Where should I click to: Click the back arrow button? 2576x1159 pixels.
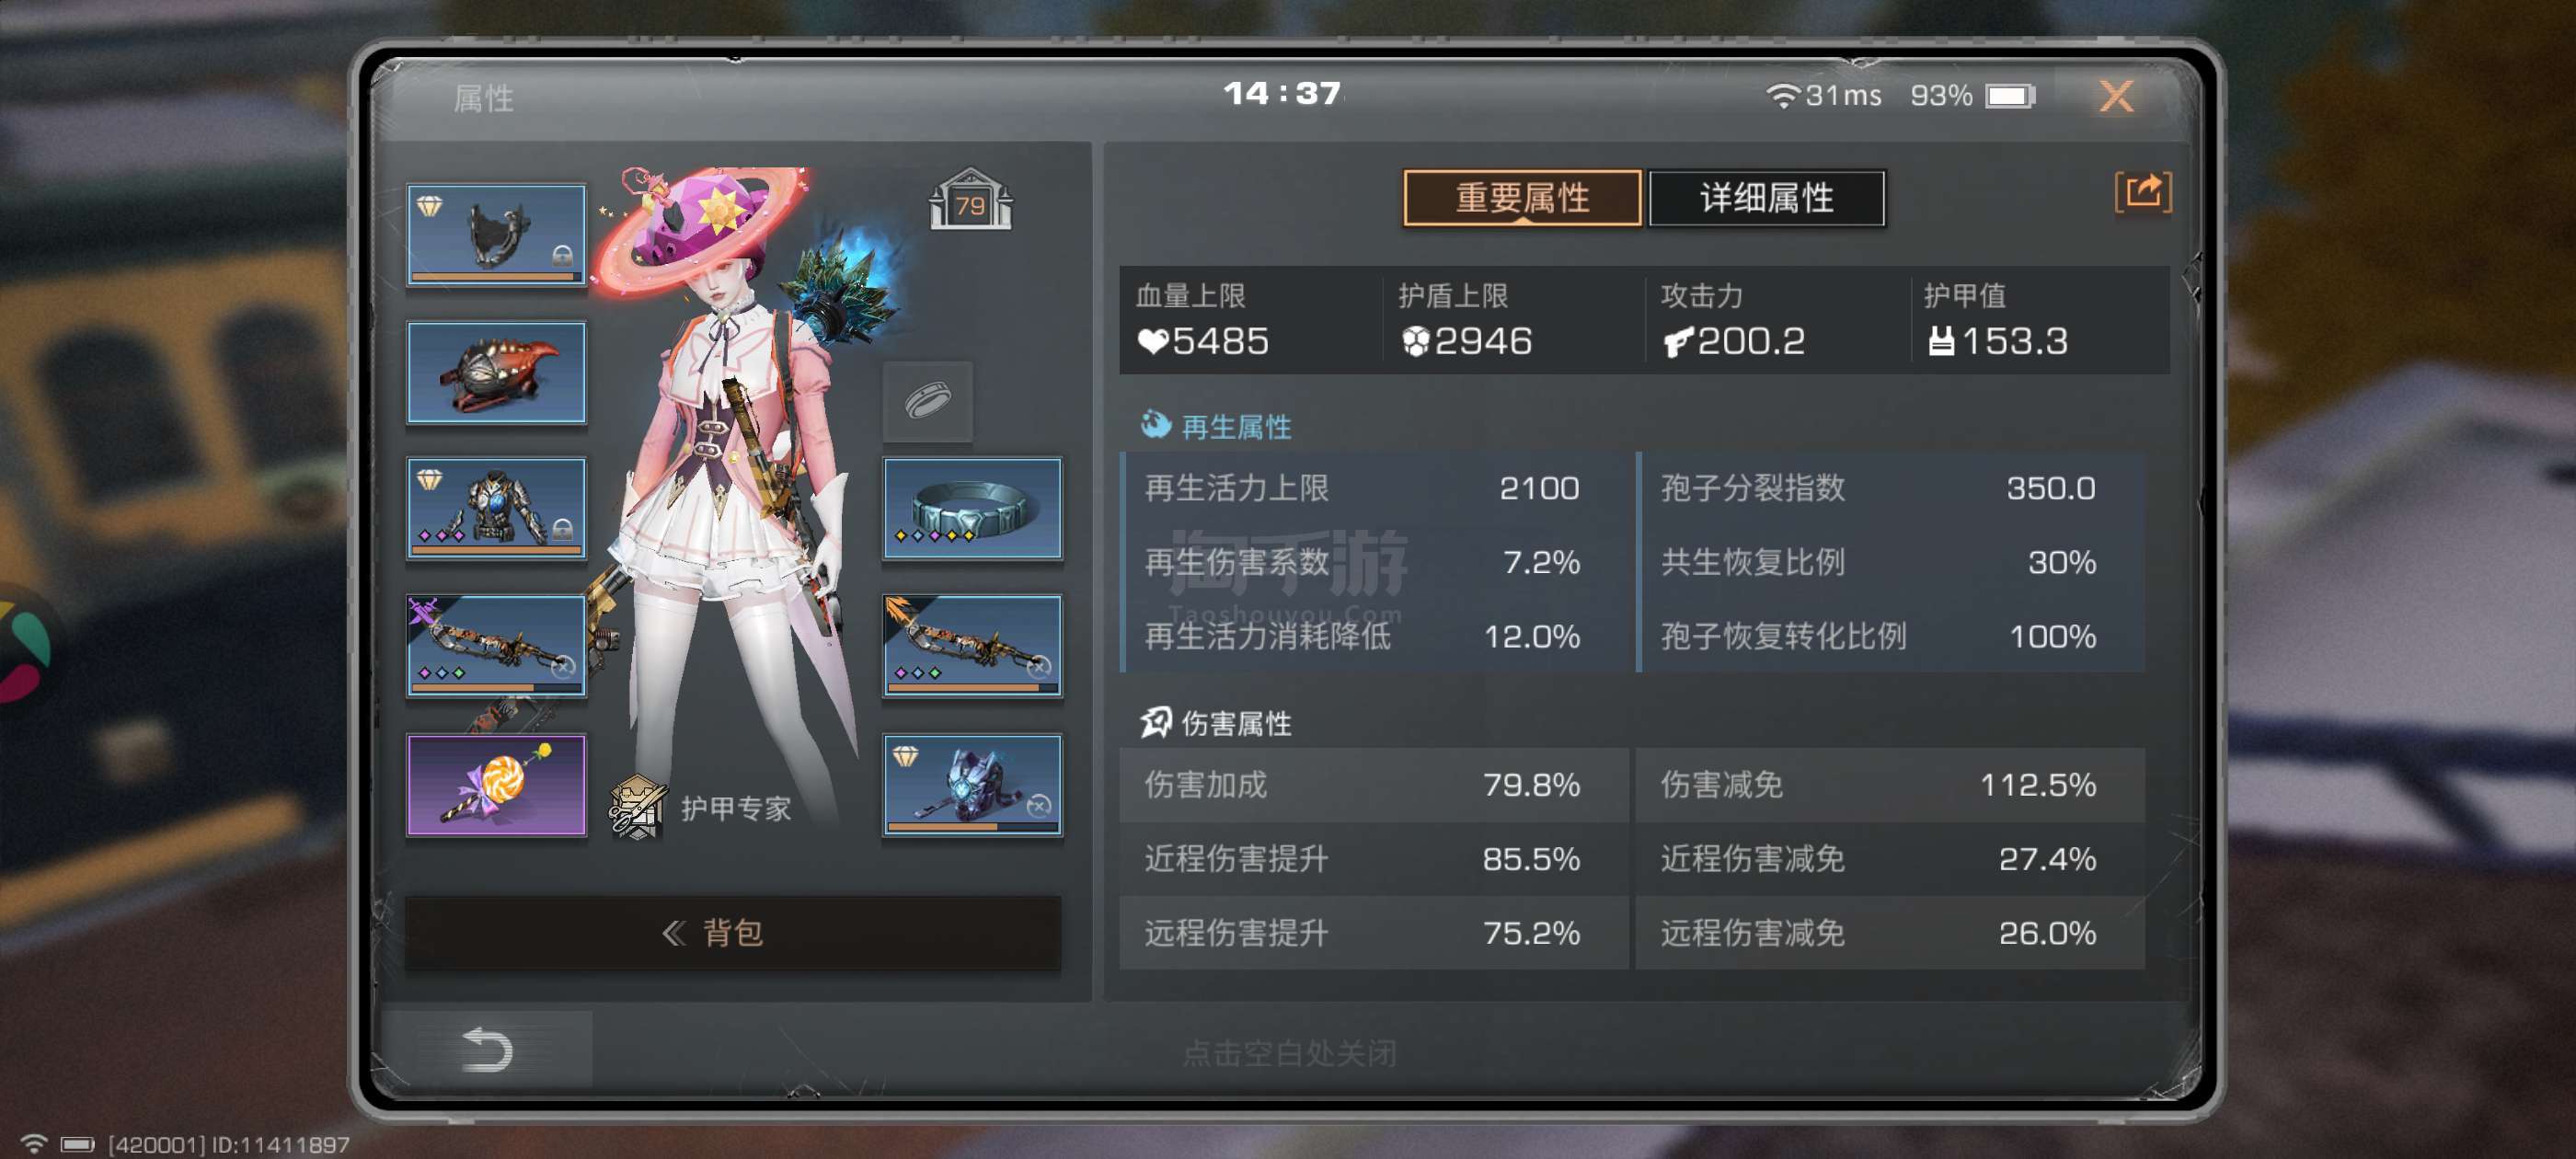(487, 1049)
